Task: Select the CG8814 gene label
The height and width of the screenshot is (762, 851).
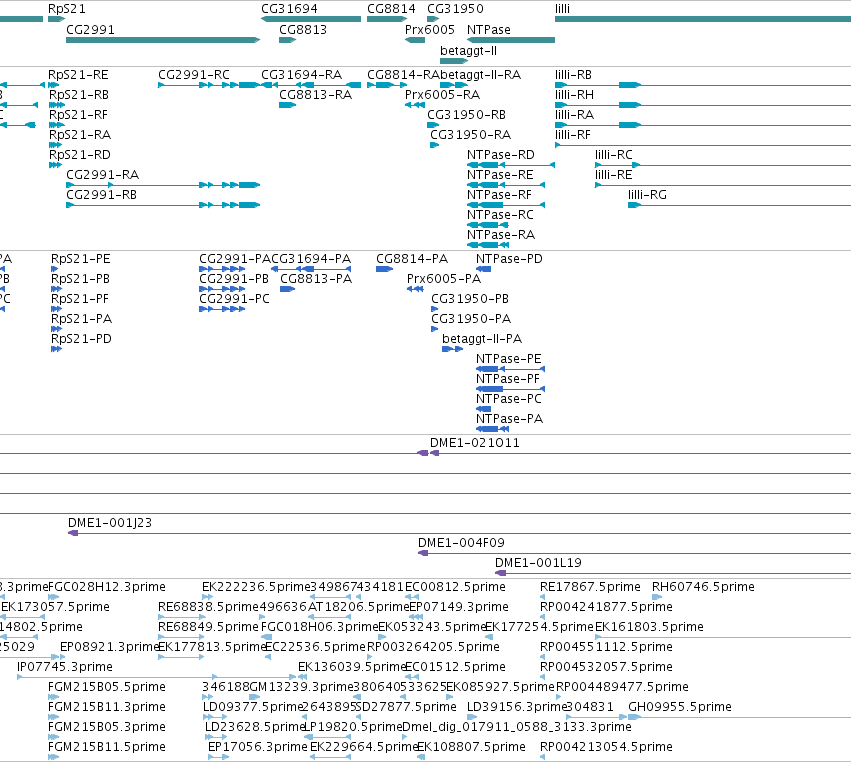Action: pos(391,9)
